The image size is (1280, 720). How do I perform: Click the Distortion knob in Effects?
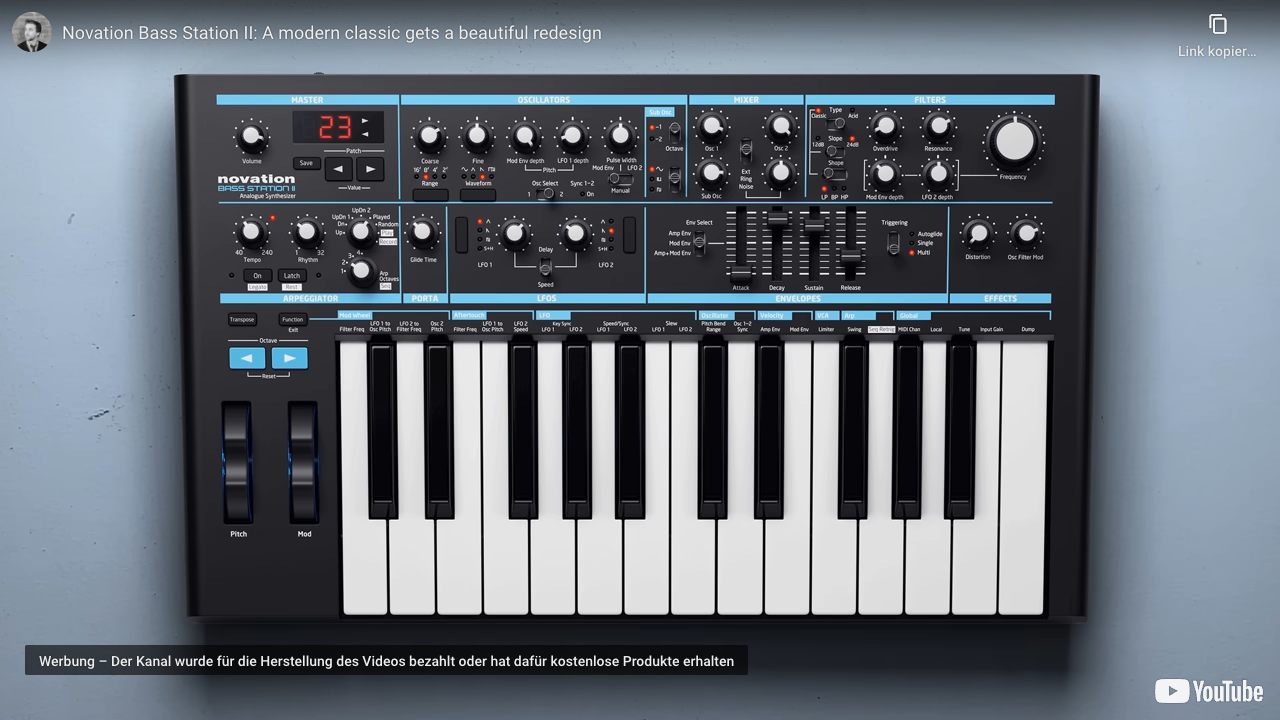(x=978, y=234)
